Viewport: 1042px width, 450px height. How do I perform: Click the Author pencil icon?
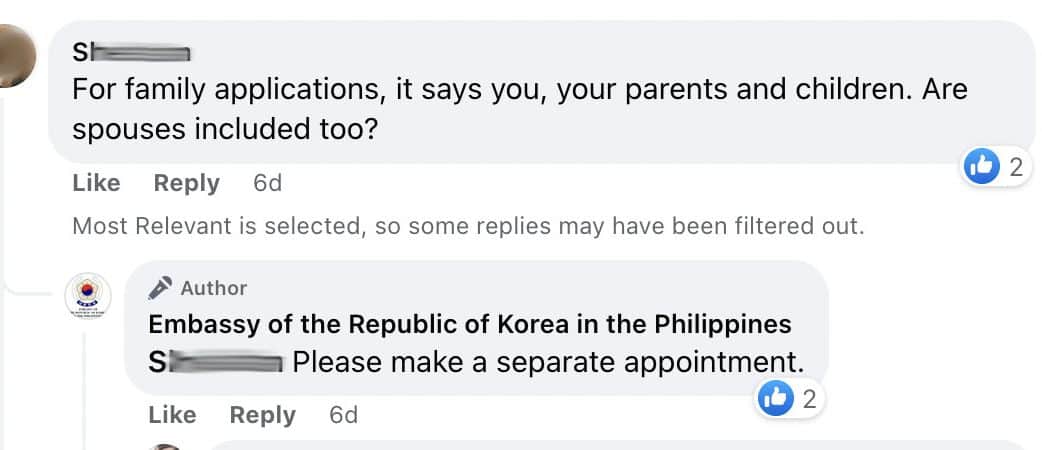click(x=160, y=288)
